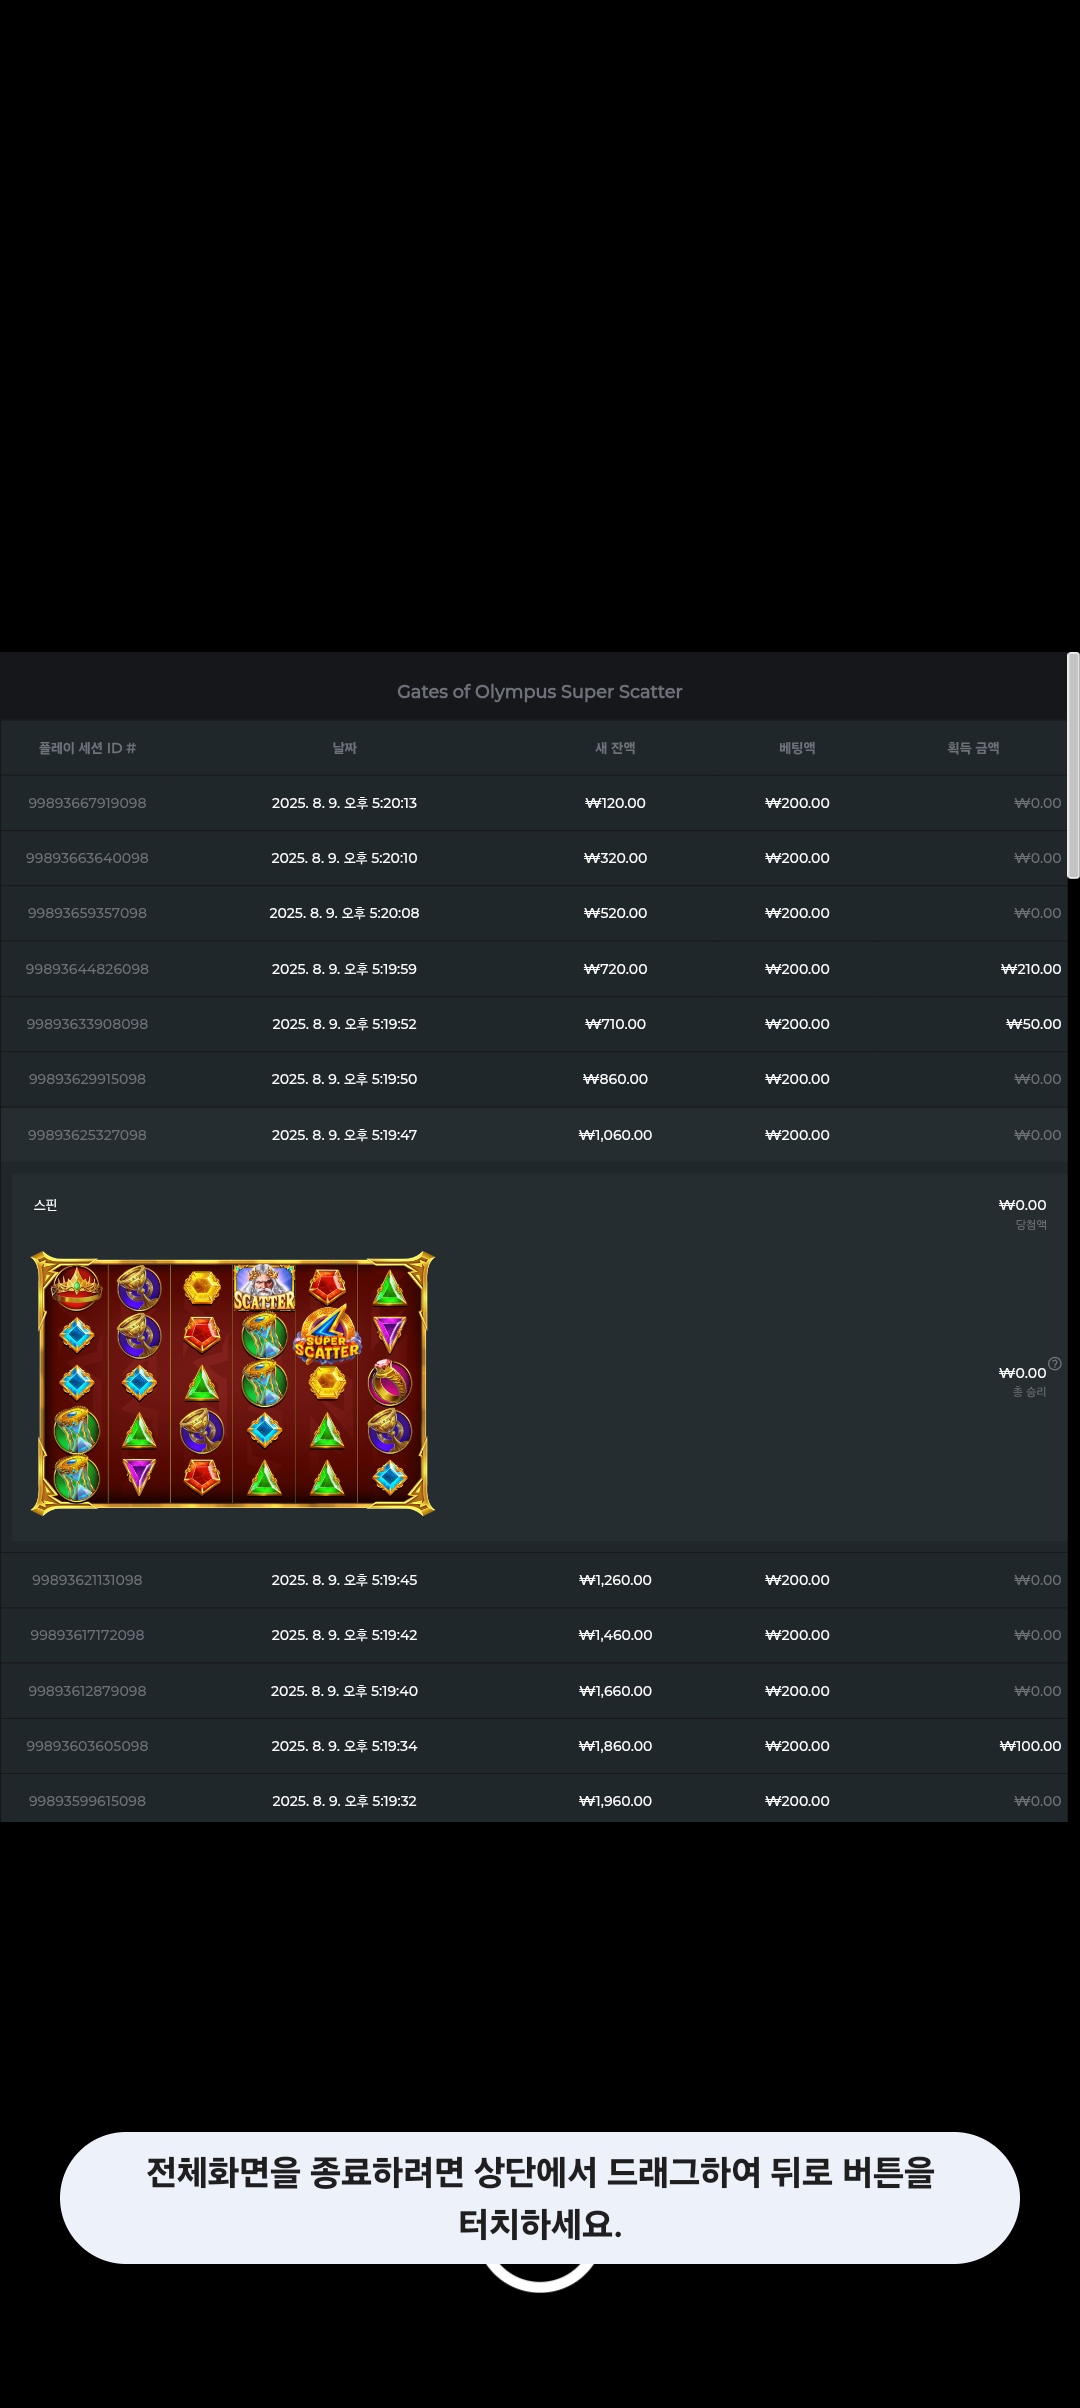Click the ₩0.00 당첨액 value
The height and width of the screenshot is (2408, 1080).
click(x=1022, y=1205)
